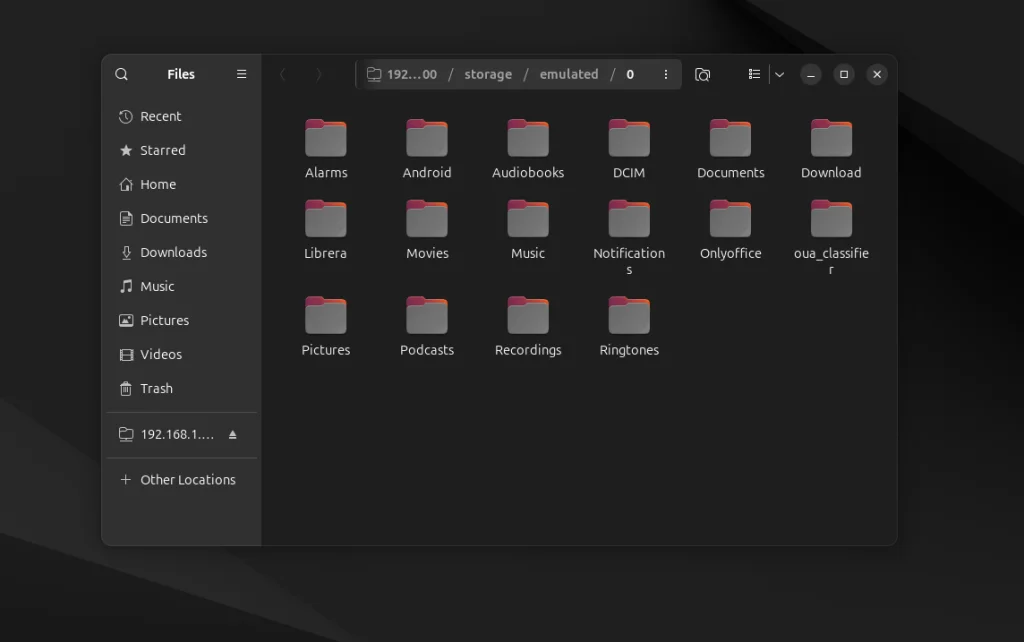Screen dimensions: 1024x642
Task: Open Starred files from the sidebar
Action: point(128,150)
